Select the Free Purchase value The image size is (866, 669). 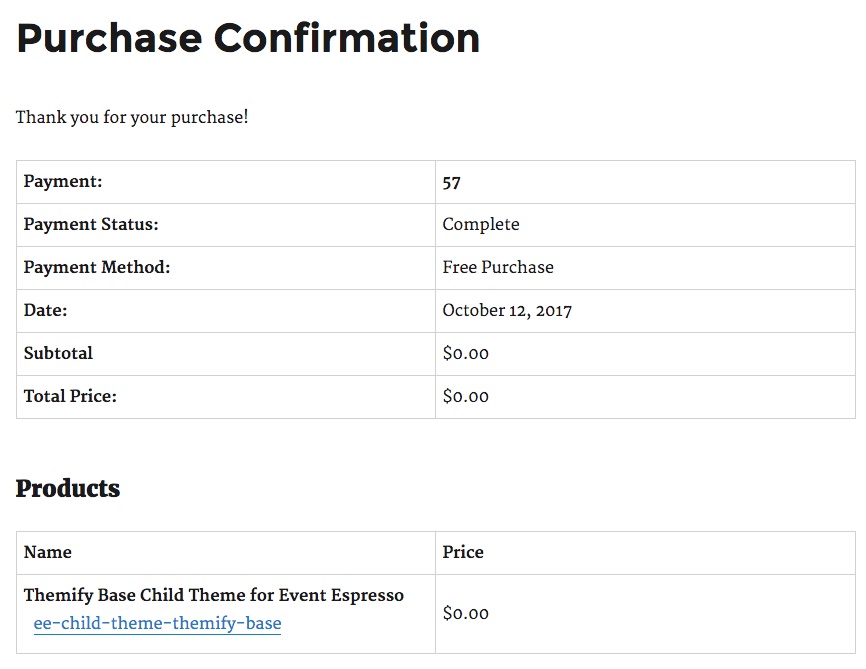498,267
